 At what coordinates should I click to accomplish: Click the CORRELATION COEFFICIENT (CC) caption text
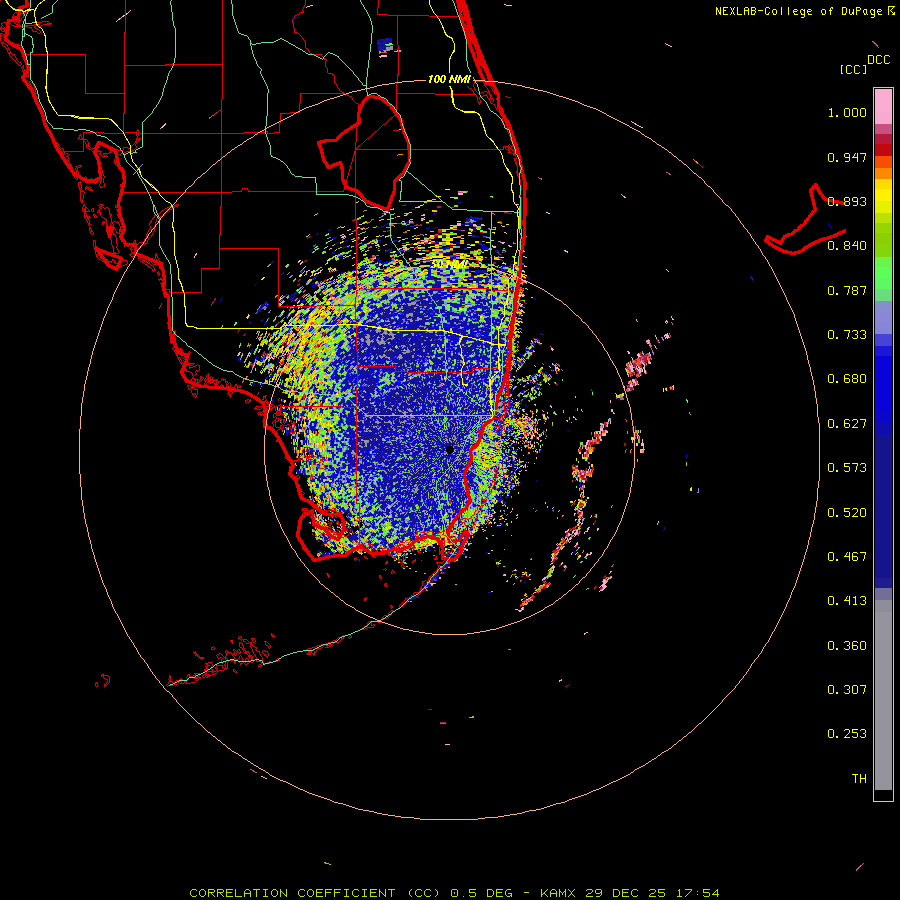click(x=315, y=893)
